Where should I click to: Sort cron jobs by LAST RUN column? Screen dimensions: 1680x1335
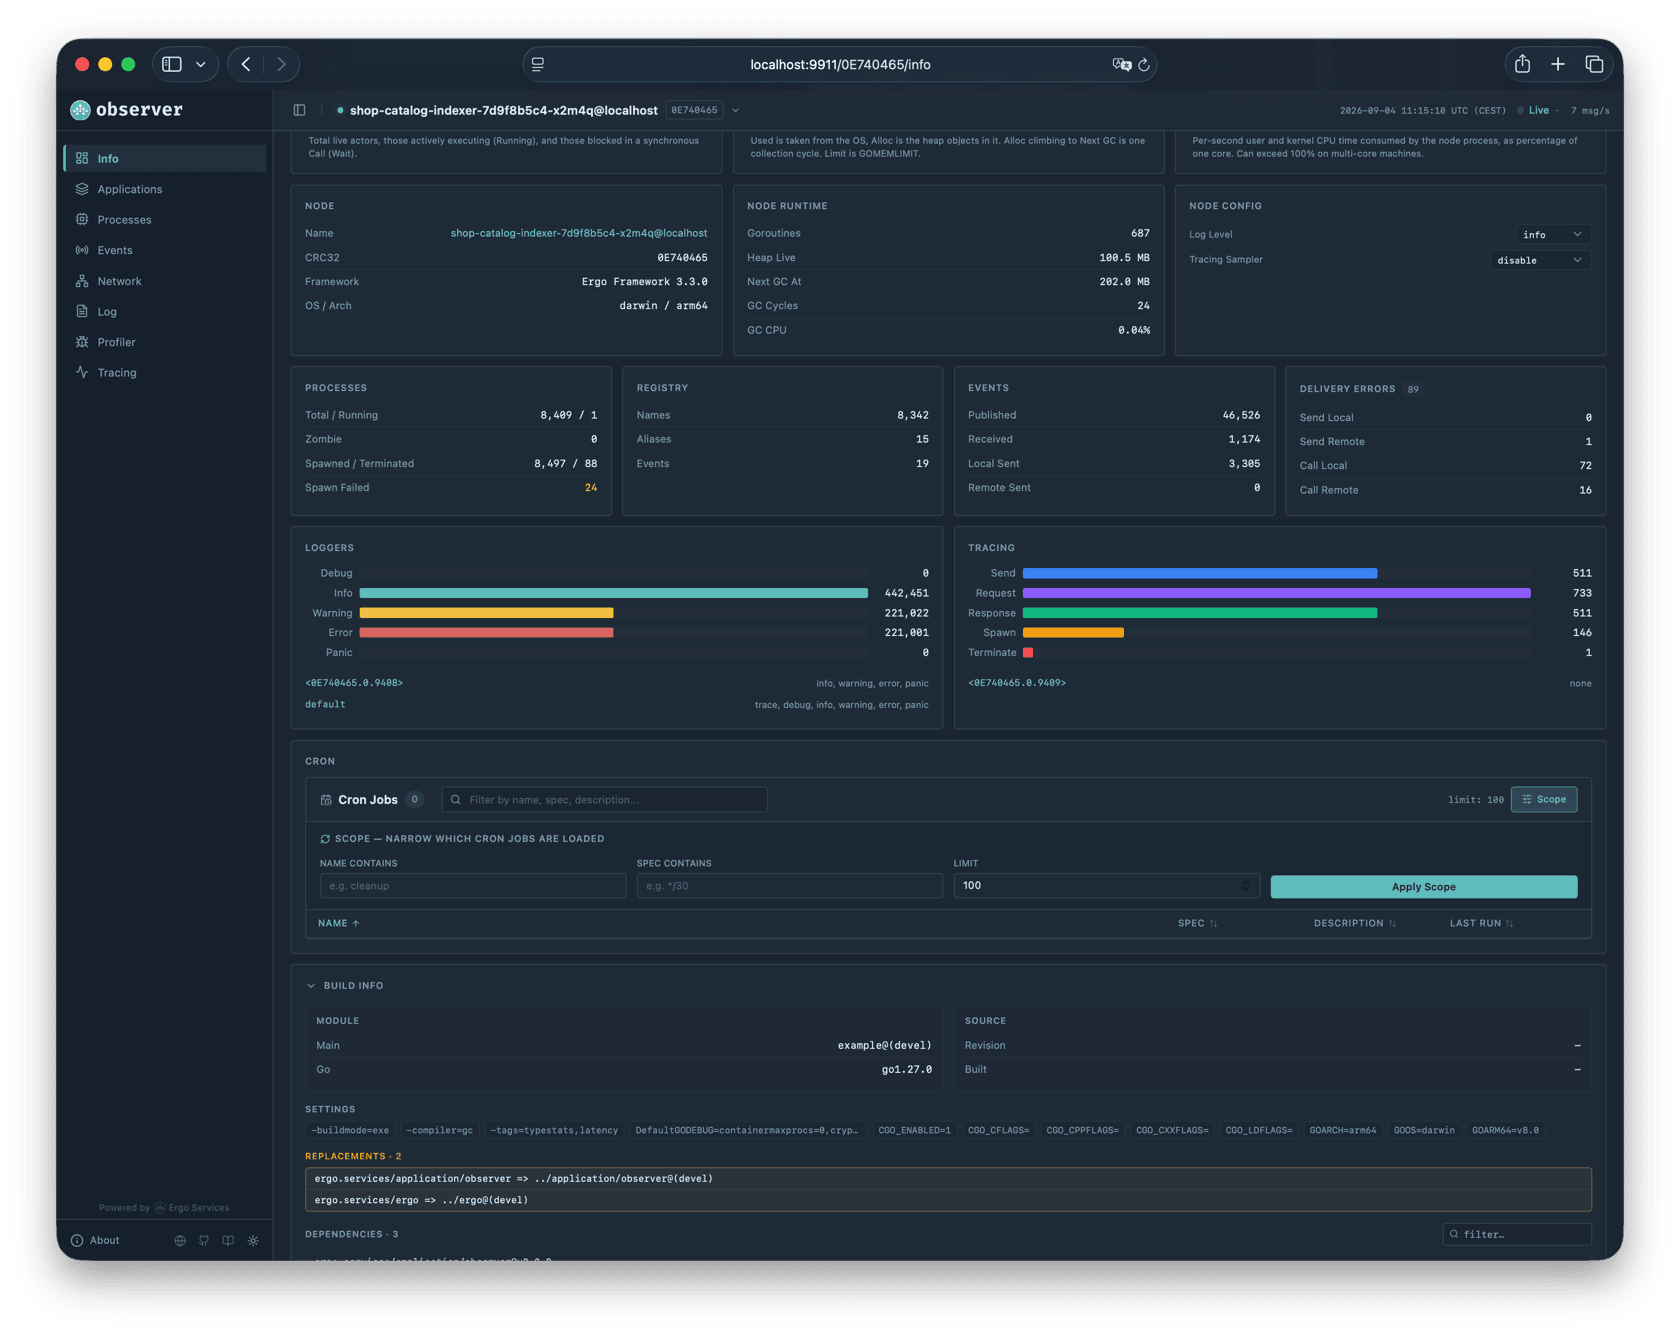tap(1481, 923)
